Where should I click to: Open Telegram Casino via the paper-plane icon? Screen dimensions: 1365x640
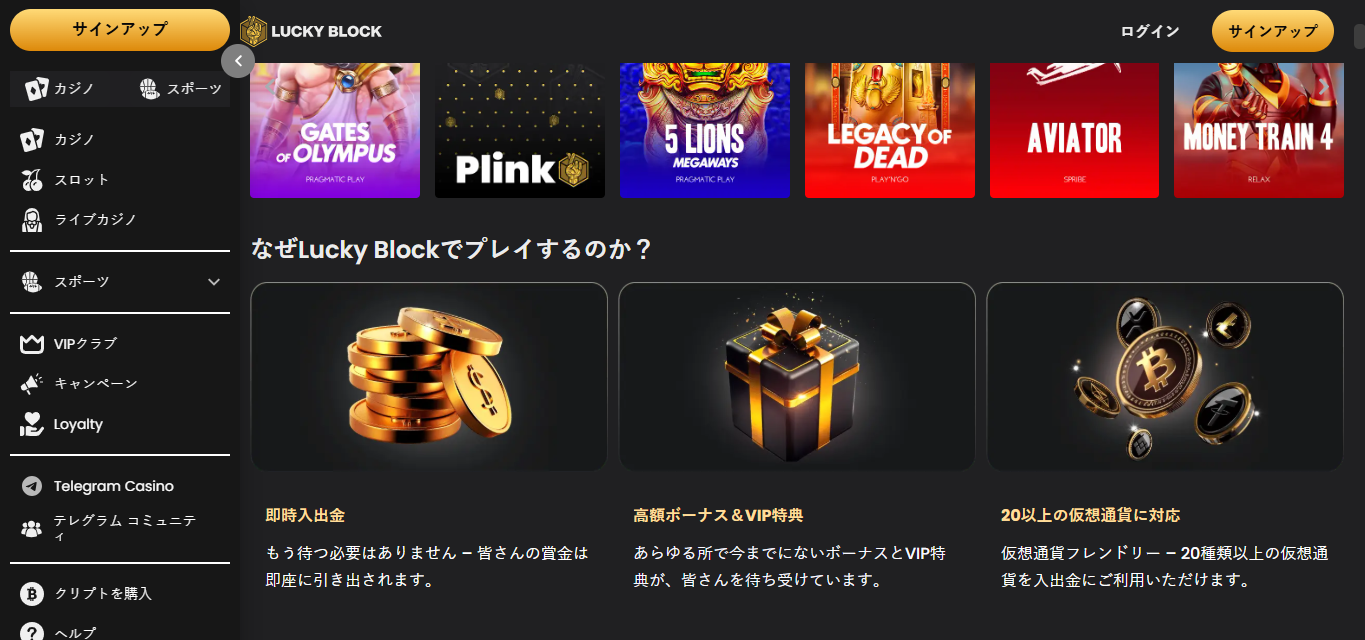(x=32, y=486)
